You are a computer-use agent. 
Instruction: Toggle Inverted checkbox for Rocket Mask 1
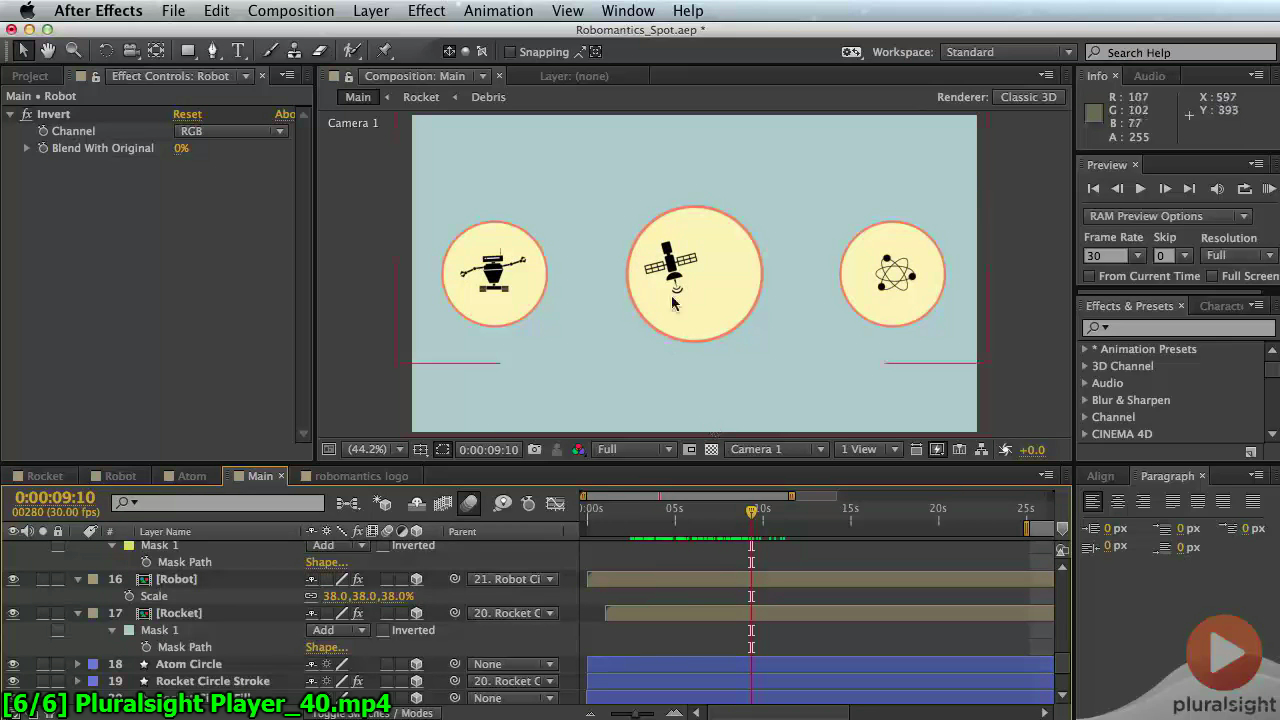click(x=382, y=630)
